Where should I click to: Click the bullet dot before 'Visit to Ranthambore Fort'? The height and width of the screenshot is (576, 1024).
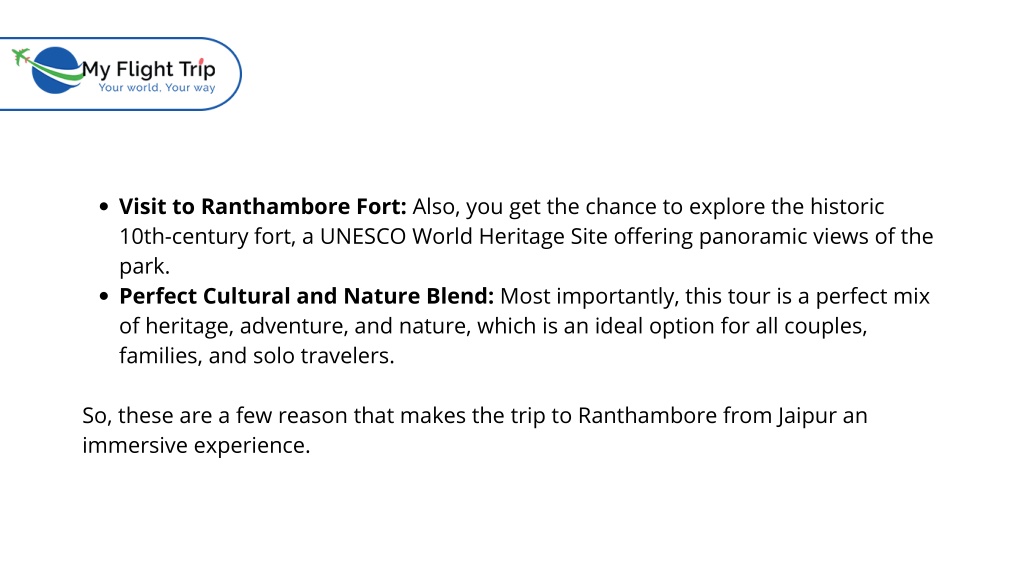(104, 207)
